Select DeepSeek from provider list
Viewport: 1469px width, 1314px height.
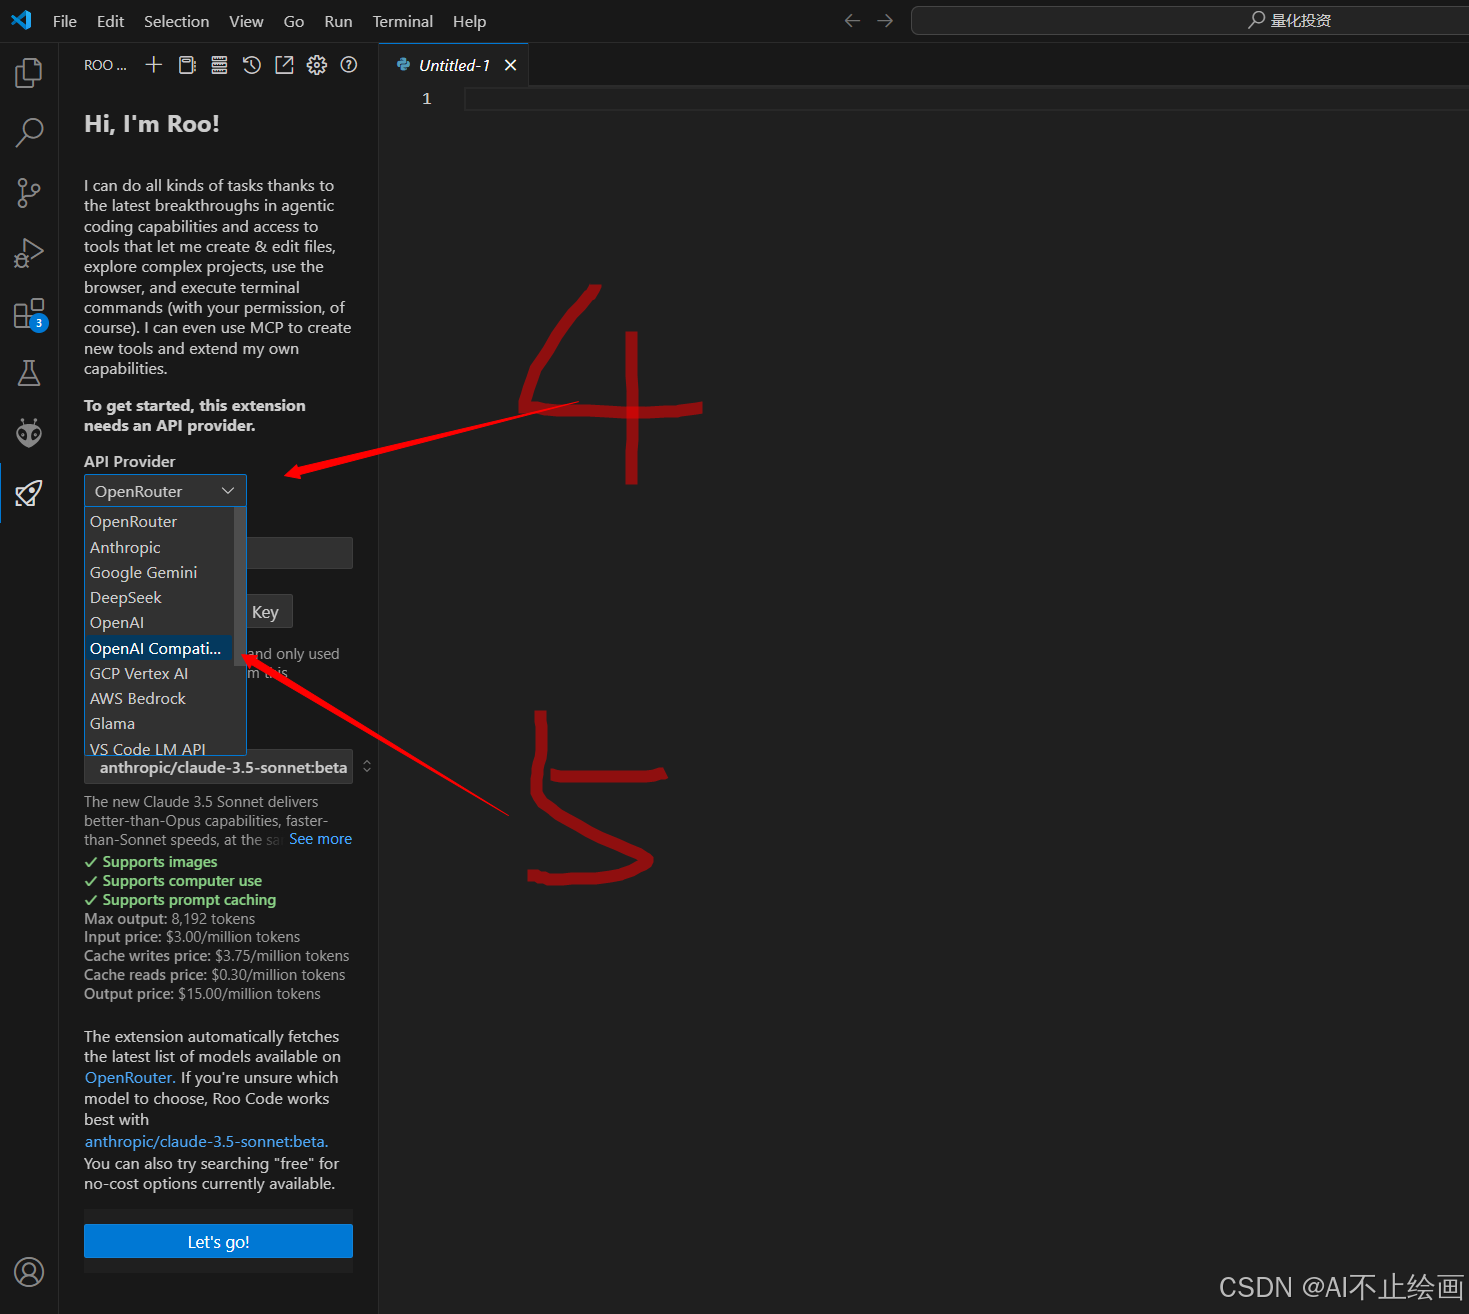click(x=160, y=598)
